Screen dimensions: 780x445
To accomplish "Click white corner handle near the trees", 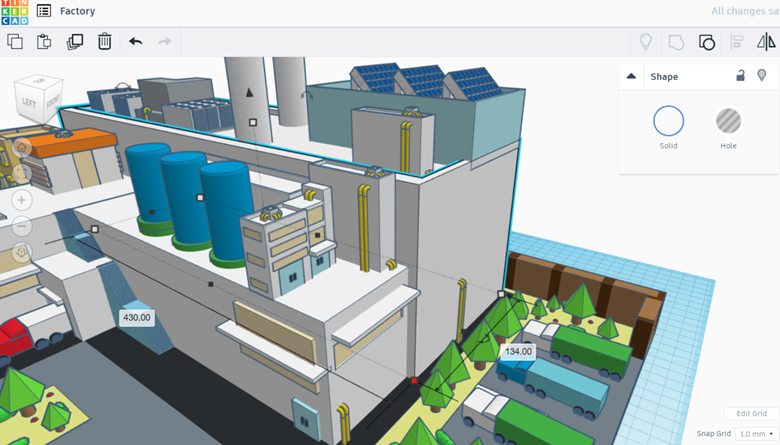I will coord(501,294).
